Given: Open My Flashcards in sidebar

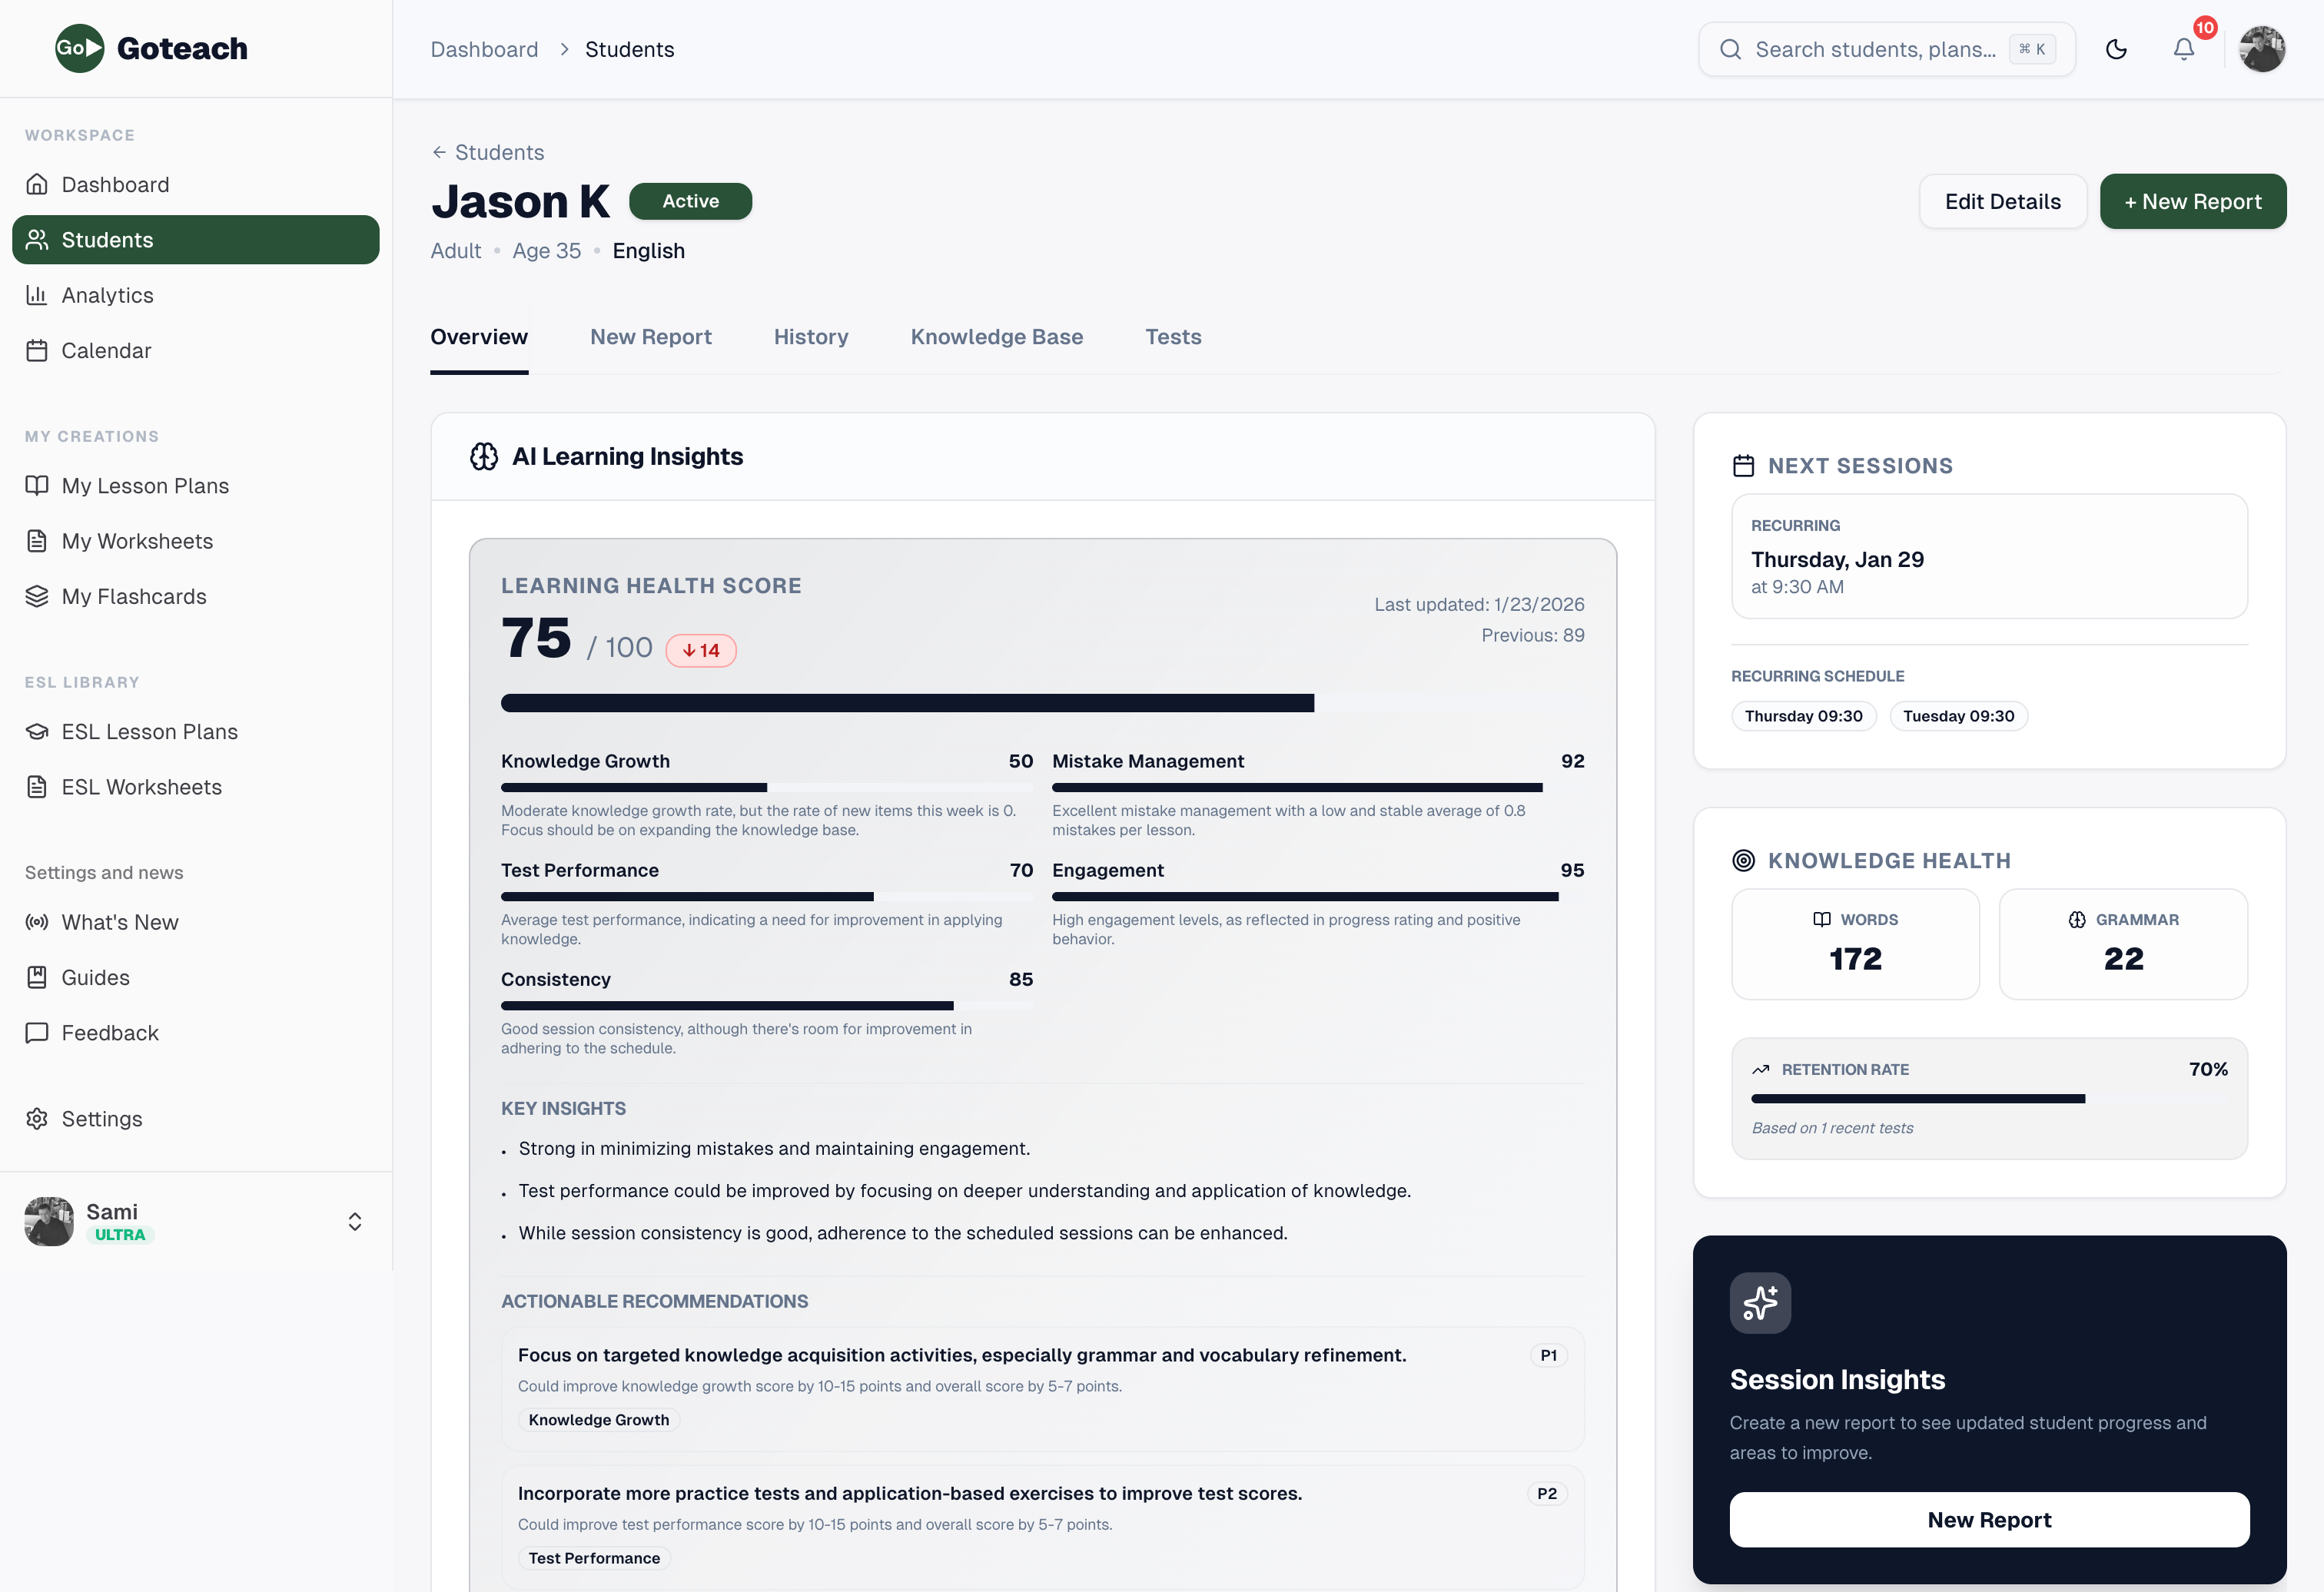Looking at the screenshot, I should pyautogui.click(x=133, y=597).
